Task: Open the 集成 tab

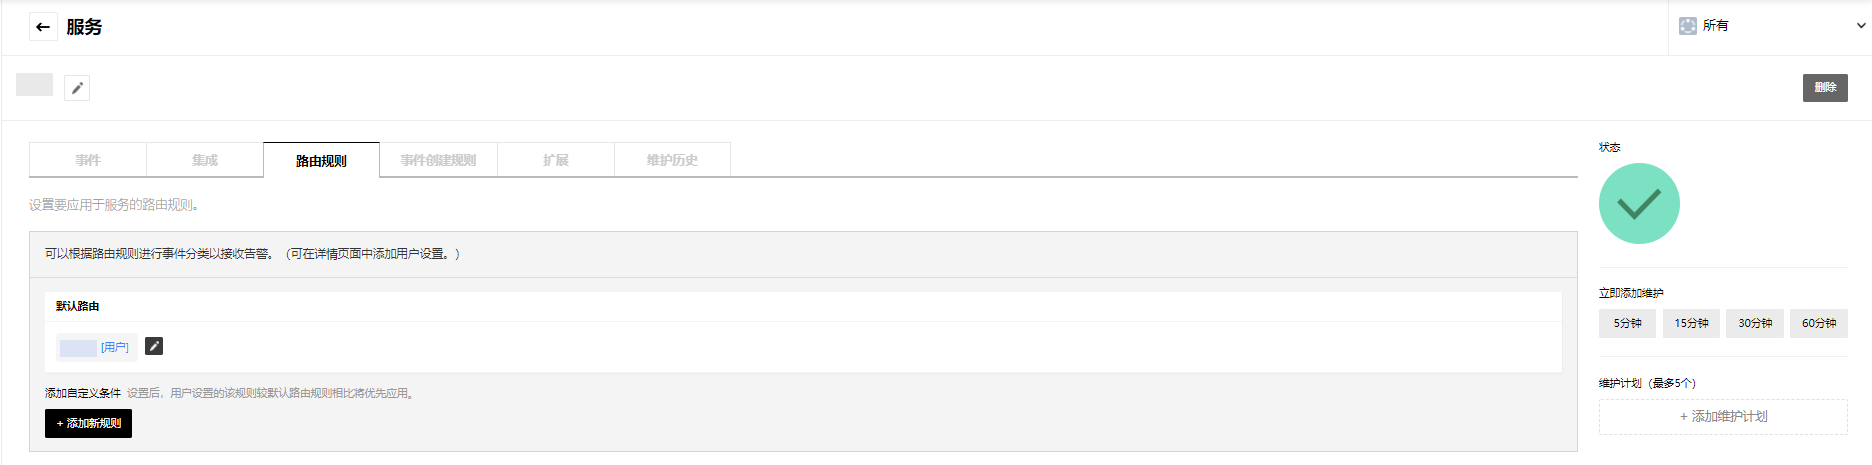Action: (205, 160)
